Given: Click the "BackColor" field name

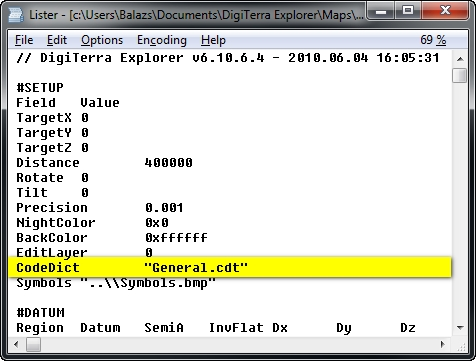Looking at the screenshot, I should point(52,238).
